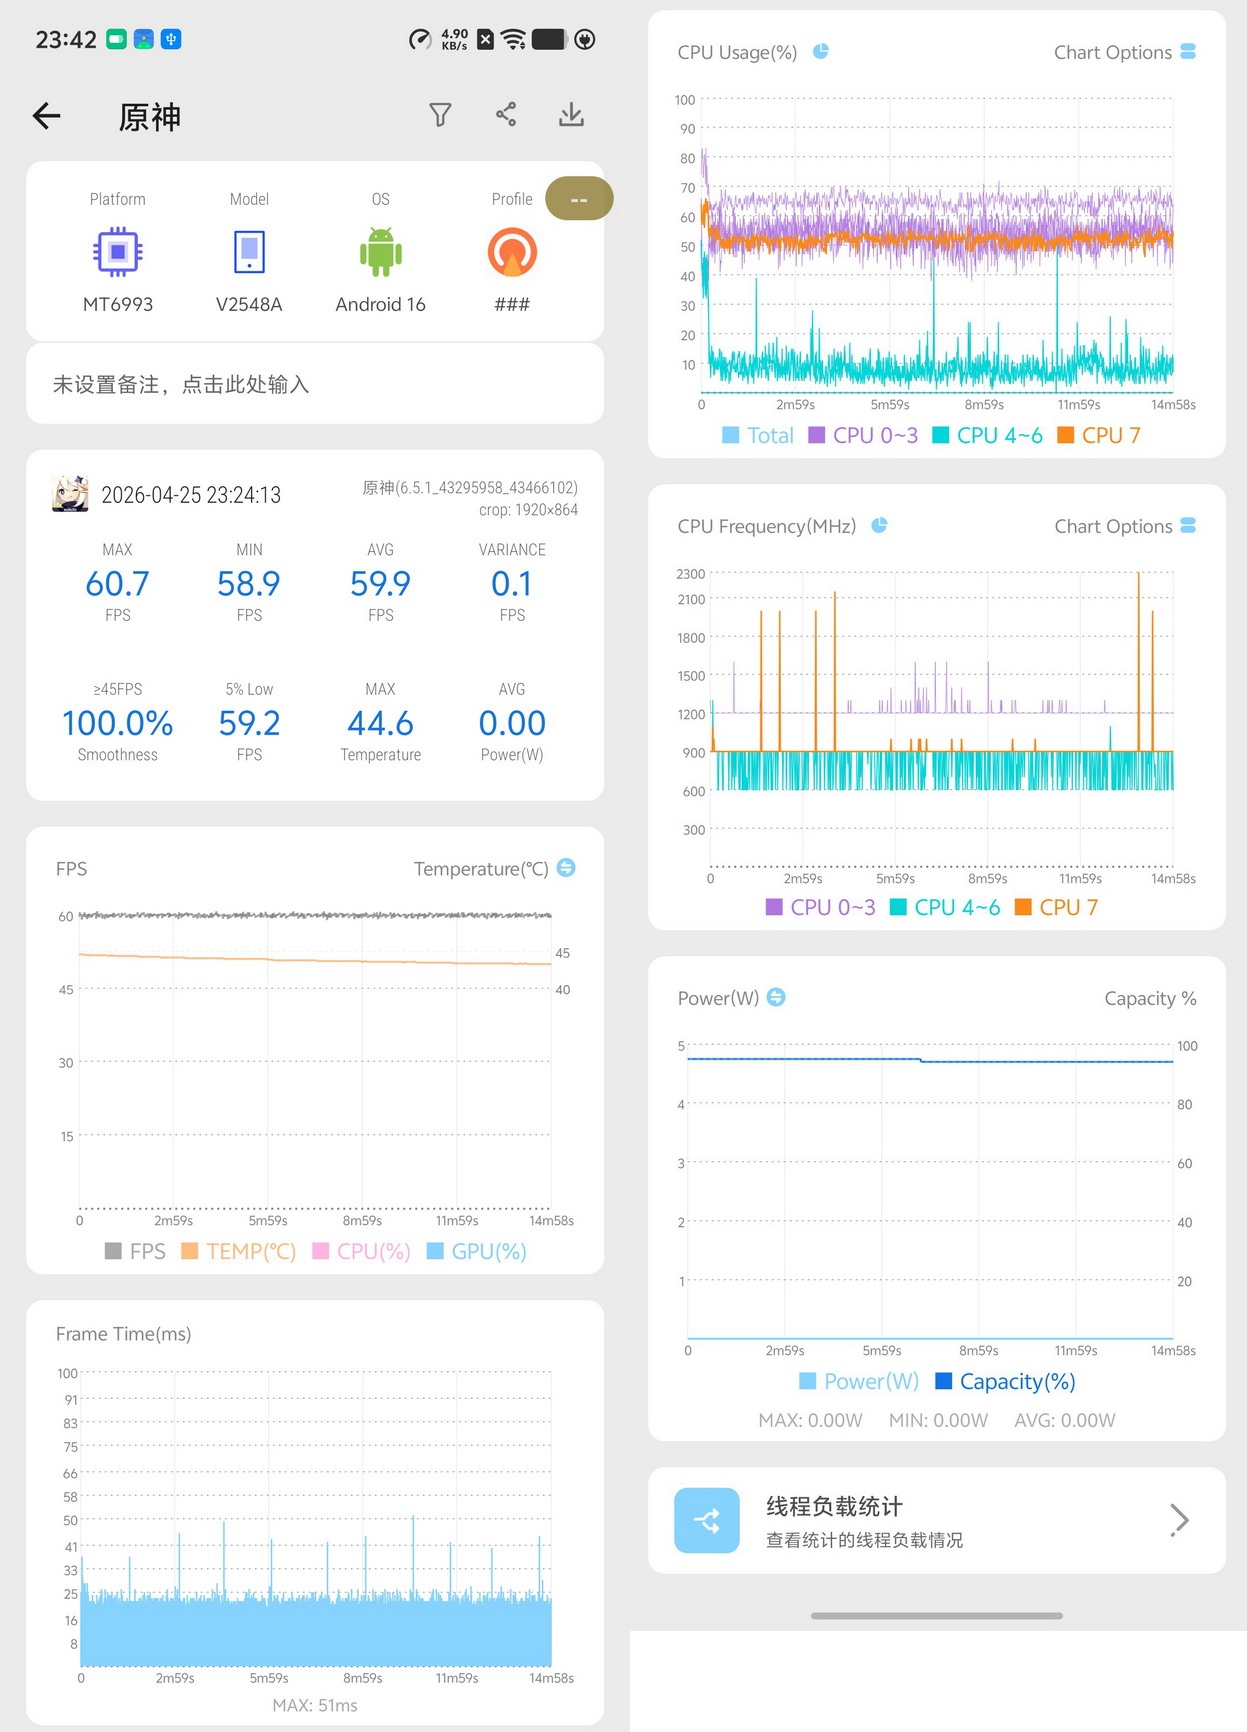Image resolution: width=1247 pixels, height=1732 pixels.
Task: Toggle GPU(%) legend series
Action: 477,1251
